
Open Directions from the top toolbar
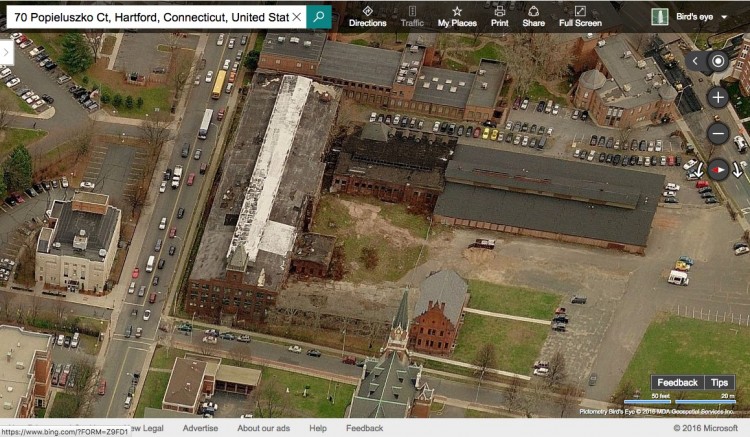point(367,16)
